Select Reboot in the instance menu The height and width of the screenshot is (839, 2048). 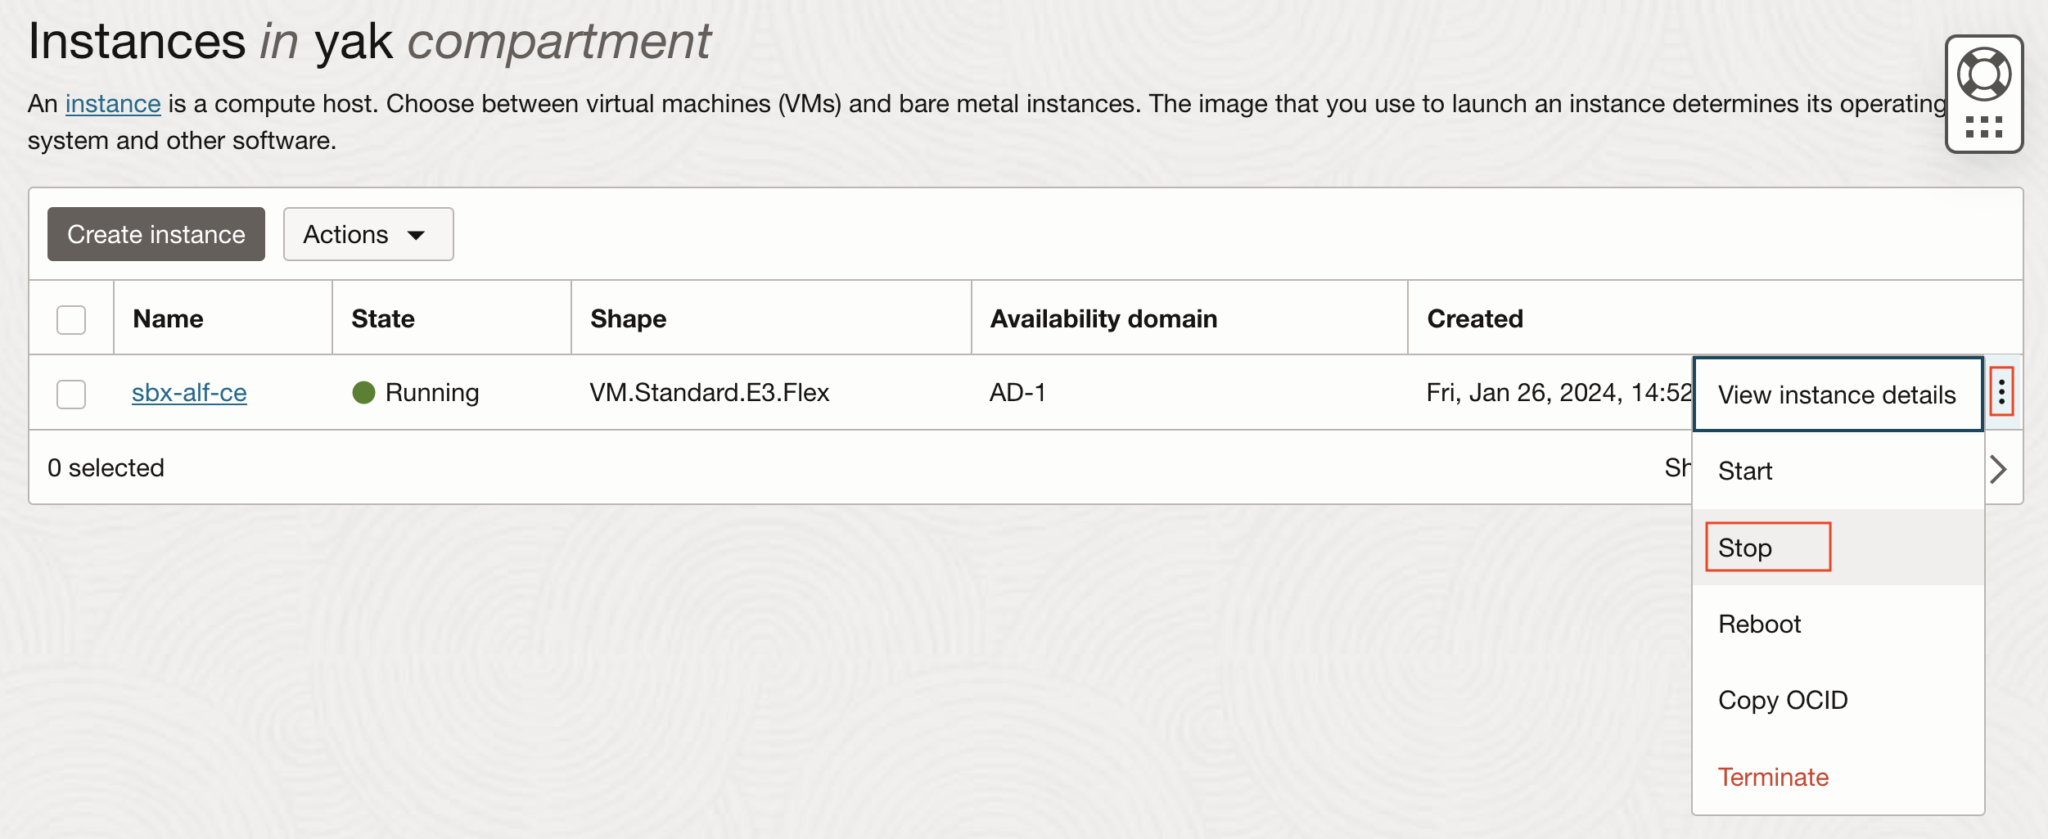(1759, 624)
